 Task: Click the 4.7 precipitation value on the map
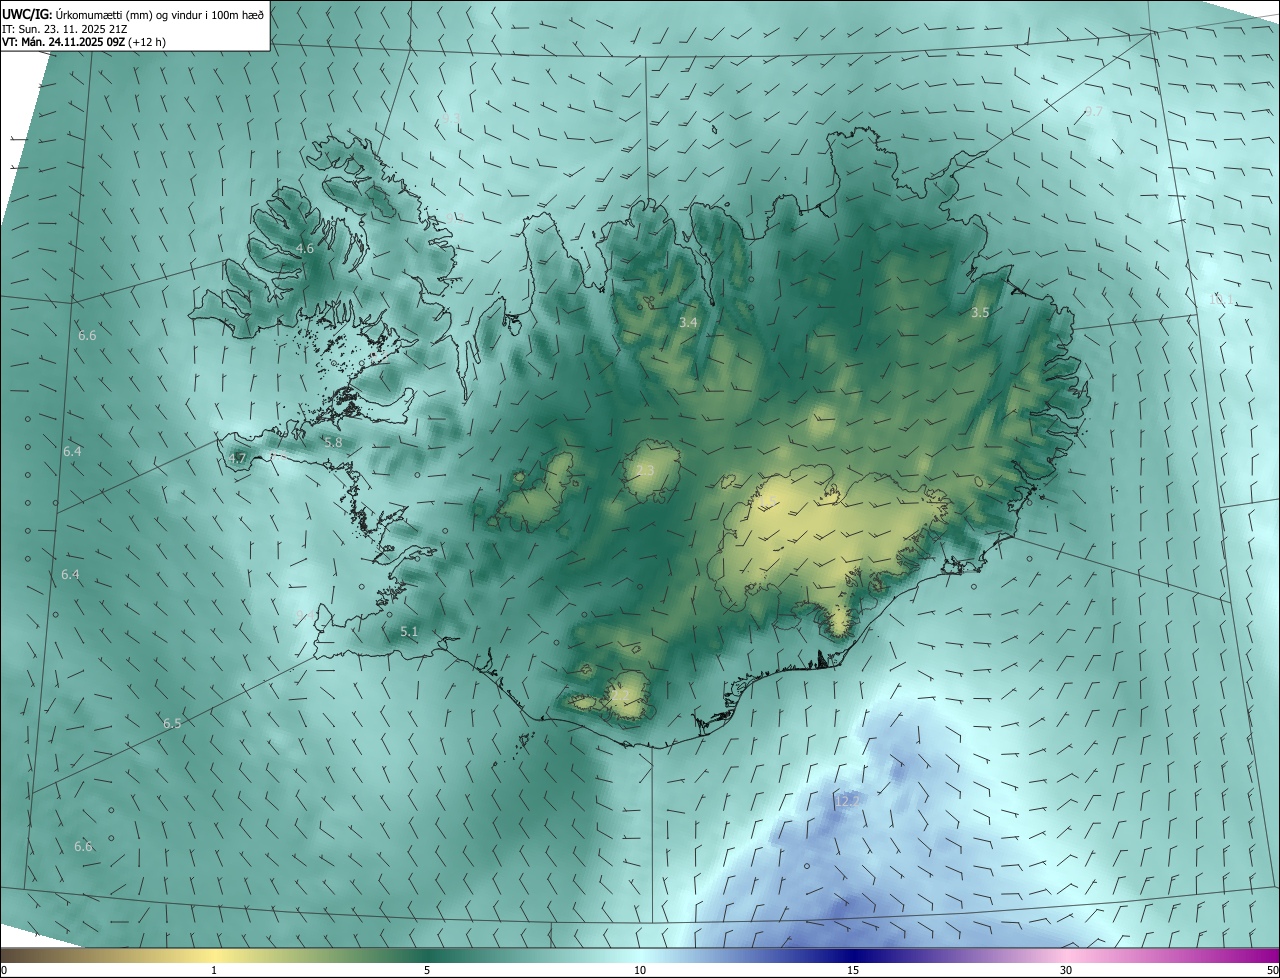pyautogui.click(x=237, y=459)
